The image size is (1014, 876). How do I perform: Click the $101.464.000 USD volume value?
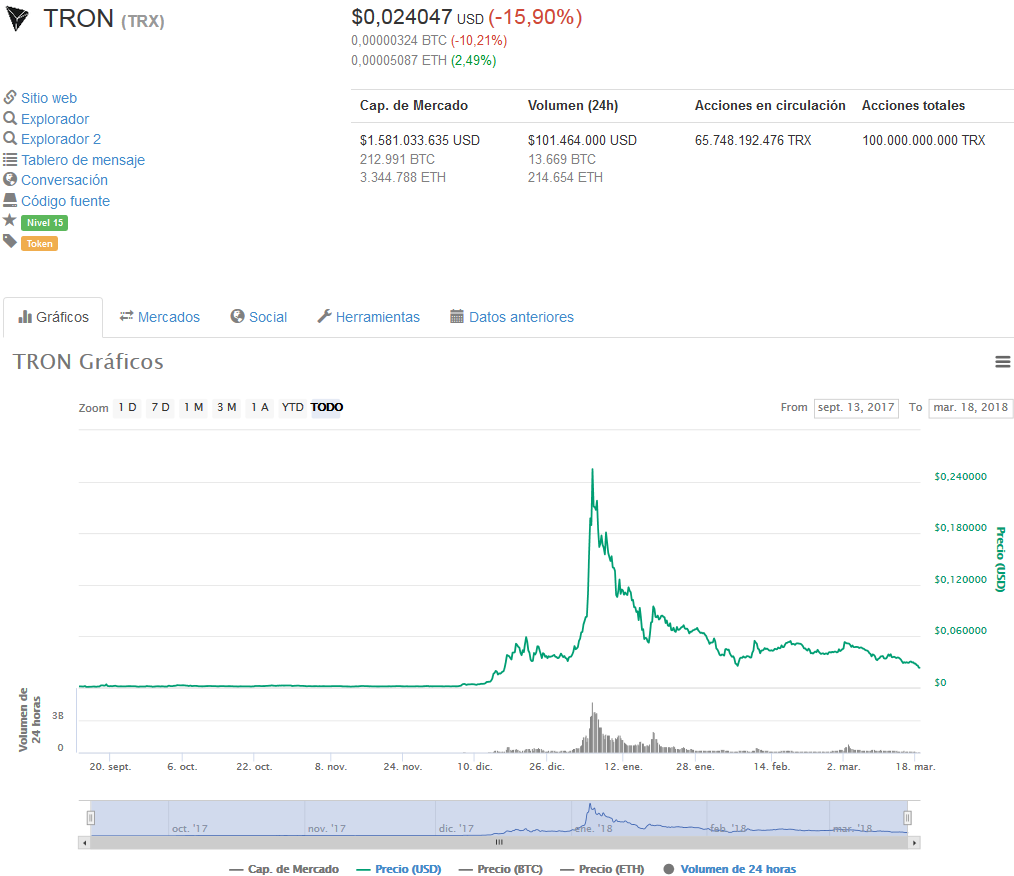582,140
